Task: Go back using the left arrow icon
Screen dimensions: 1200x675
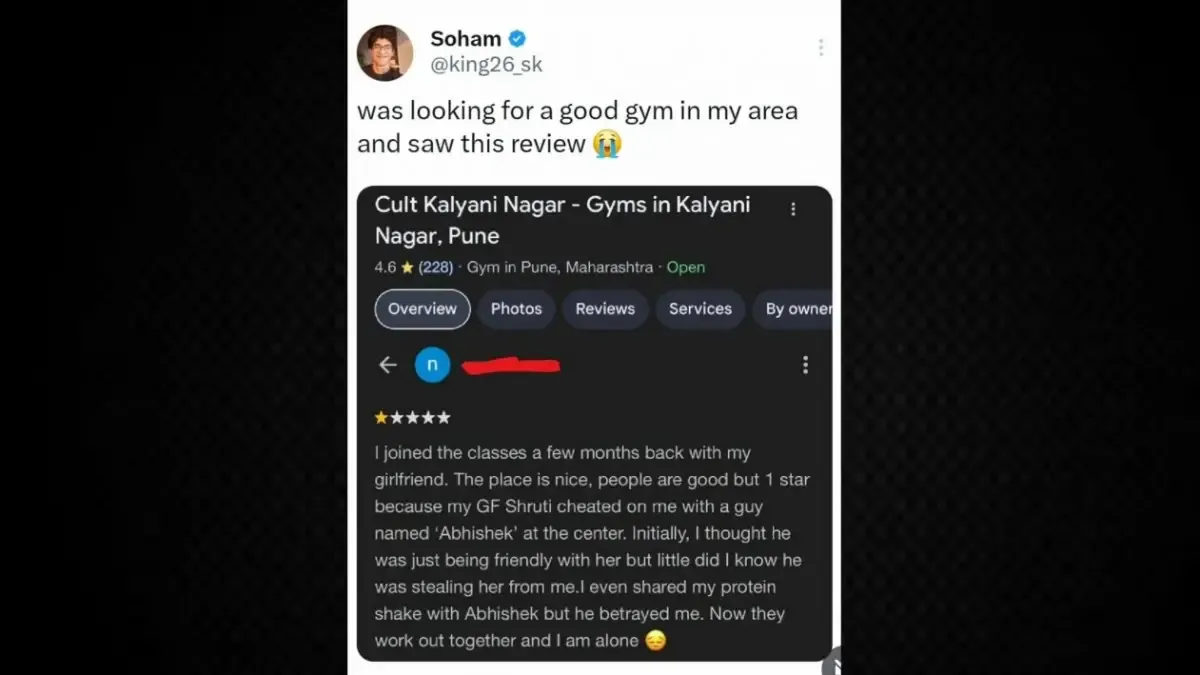Action: click(388, 365)
